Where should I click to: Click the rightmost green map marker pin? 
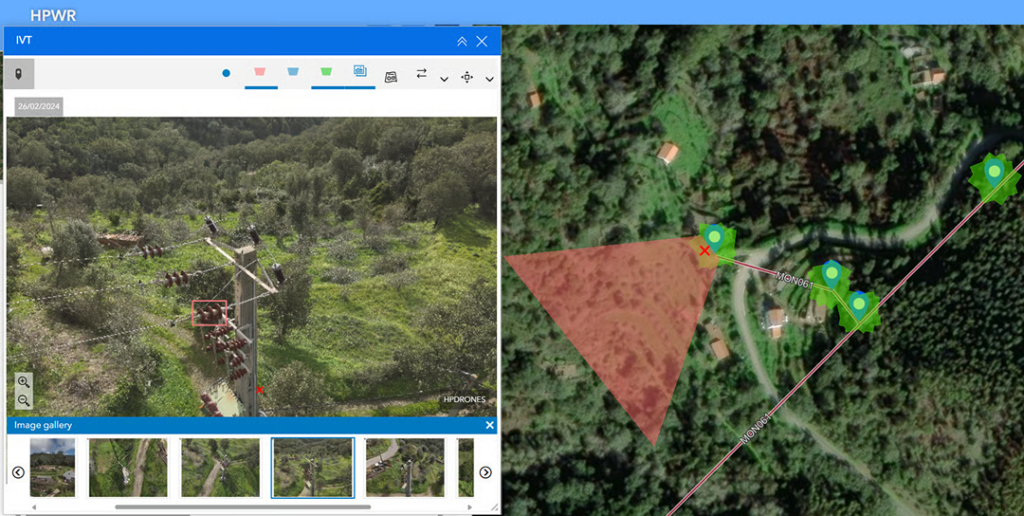point(993,173)
